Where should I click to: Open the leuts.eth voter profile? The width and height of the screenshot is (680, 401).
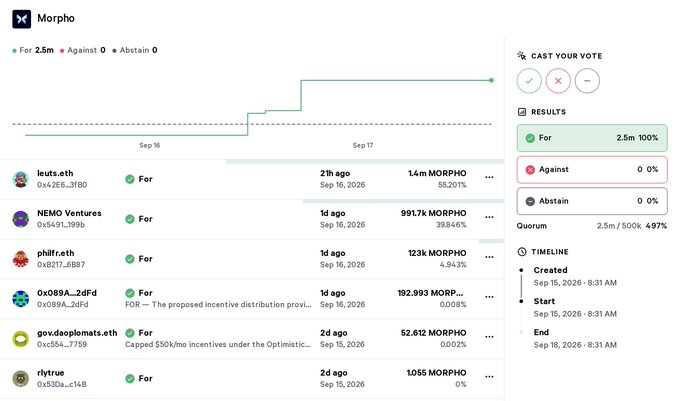point(55,173)
